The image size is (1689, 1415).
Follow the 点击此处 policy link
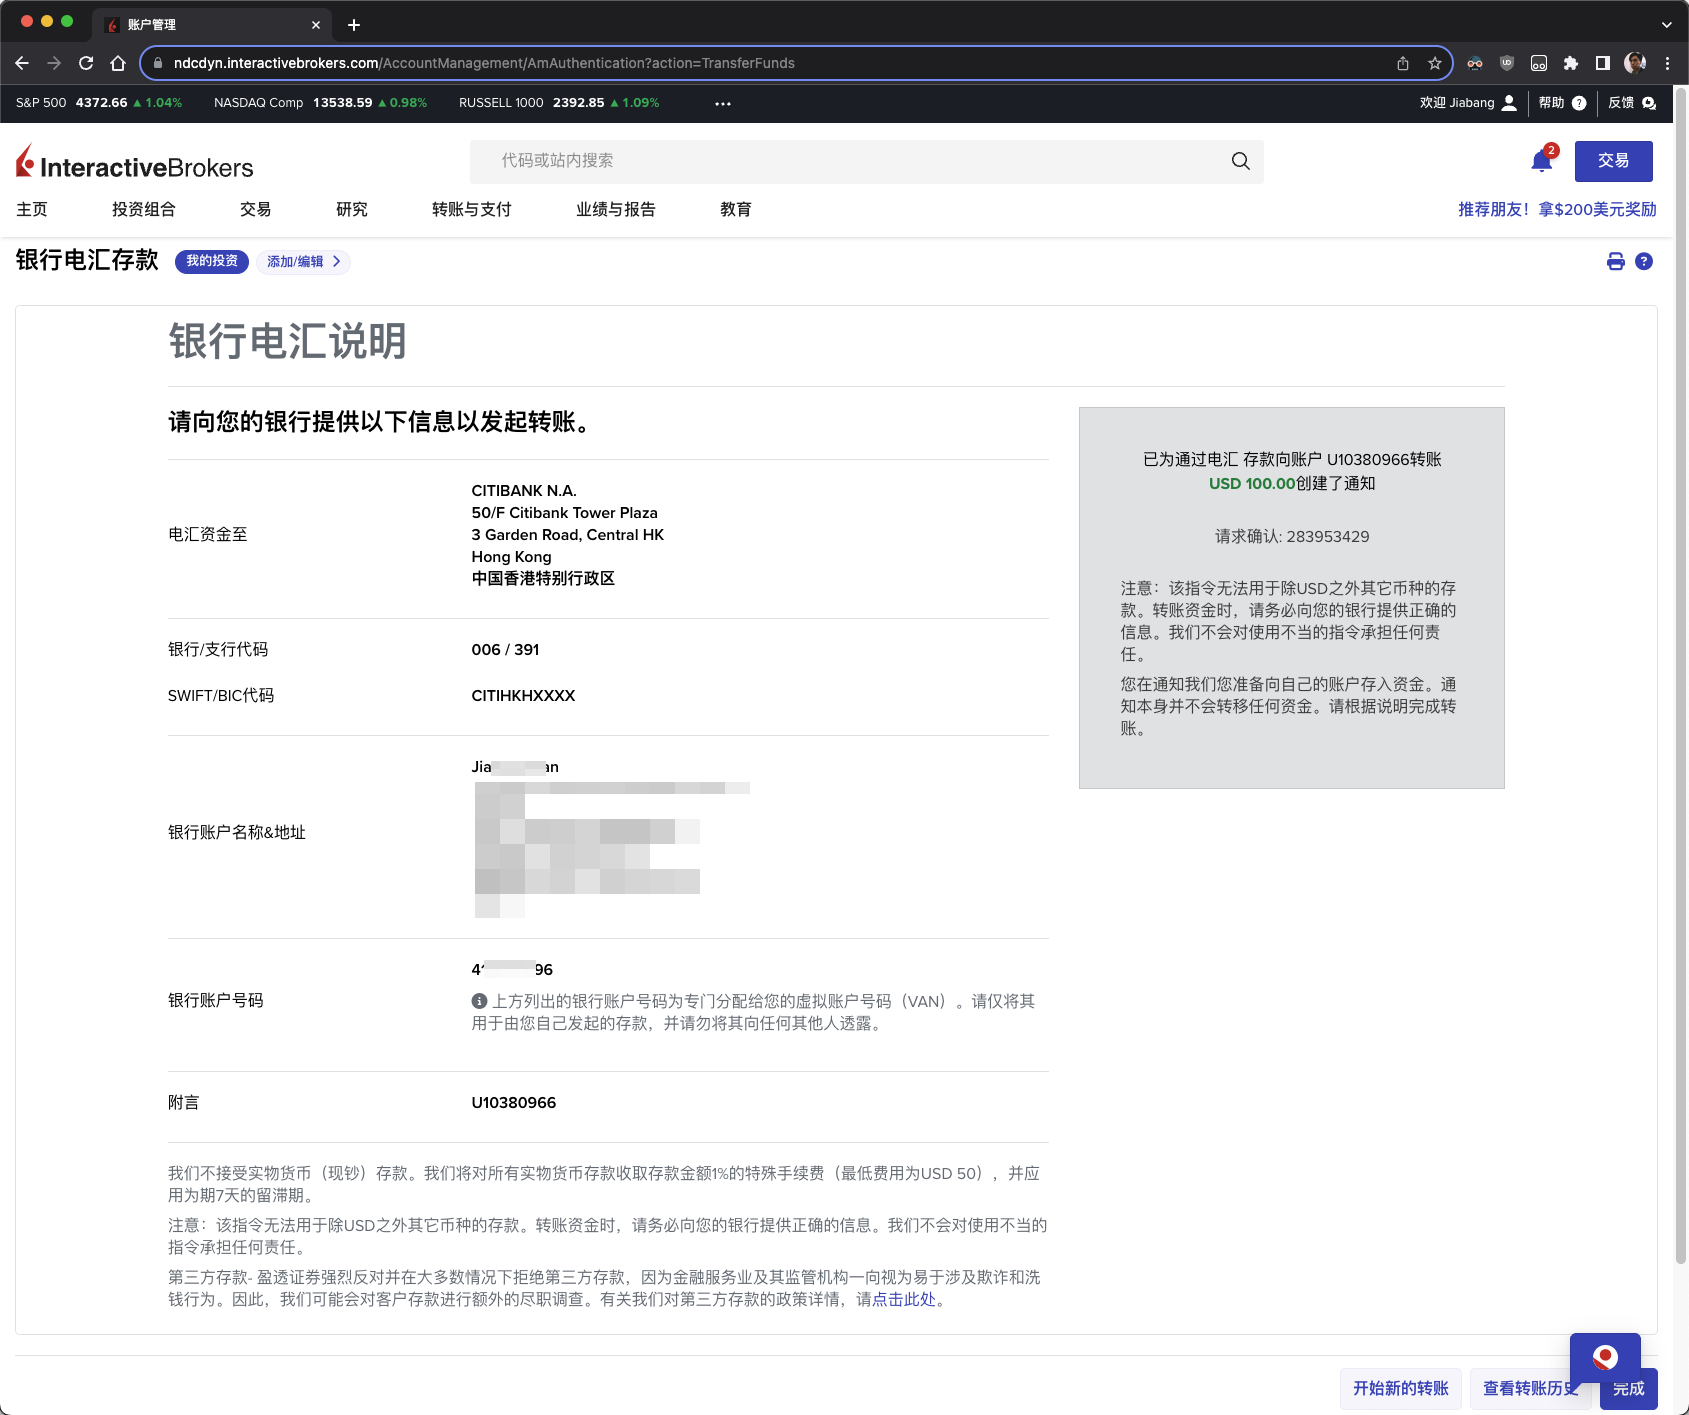tap(904, 1299)
